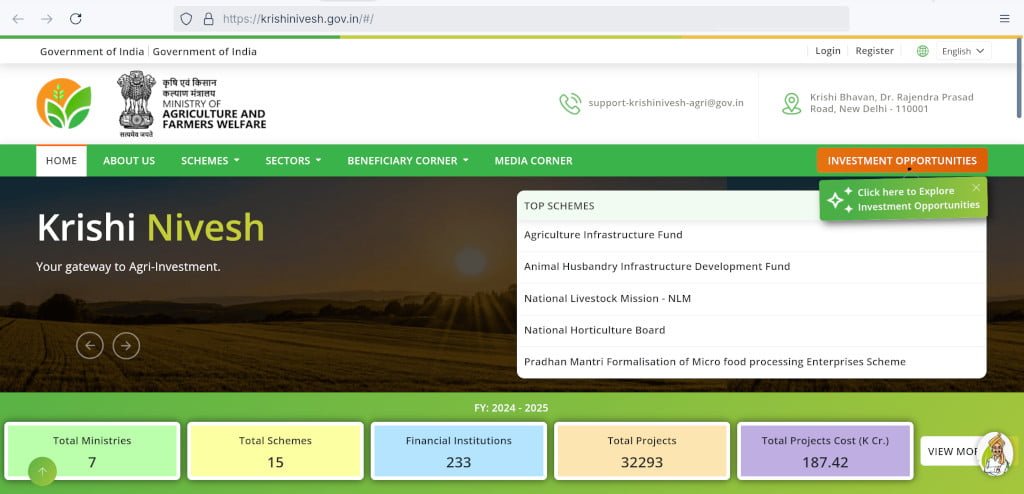Image resolution: width=1024 pixels, height=494 pixels.
Task: Click the globe language icon
Action: 922,51
